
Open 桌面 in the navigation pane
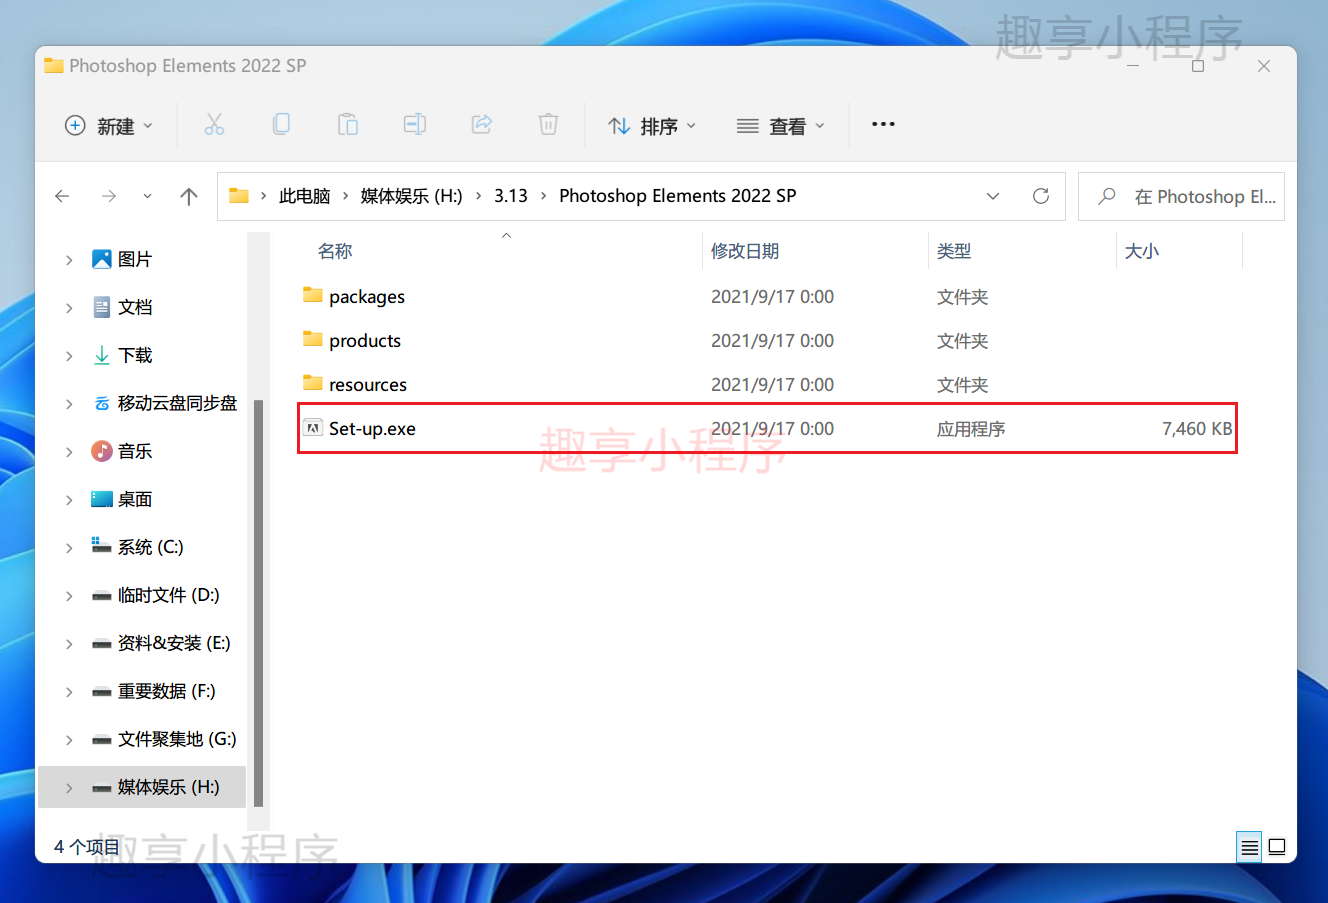pyautogui.click(x=135, y=499)
